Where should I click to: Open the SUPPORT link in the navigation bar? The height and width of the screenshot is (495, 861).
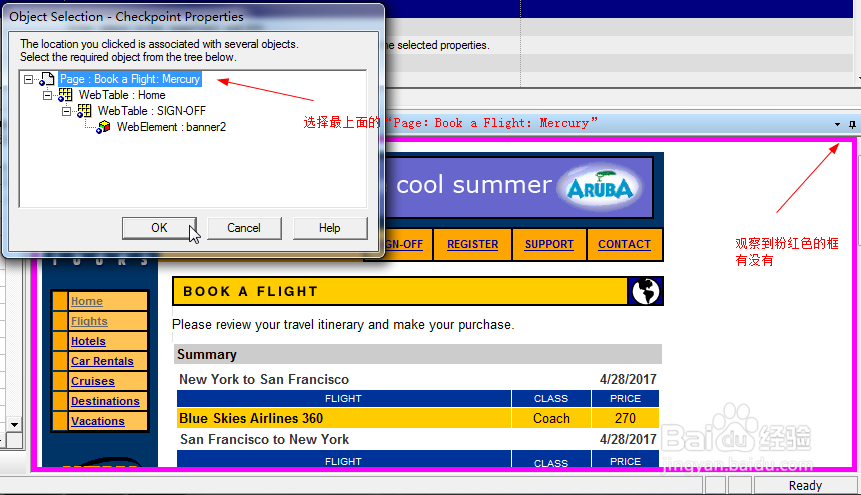point(549,244)
